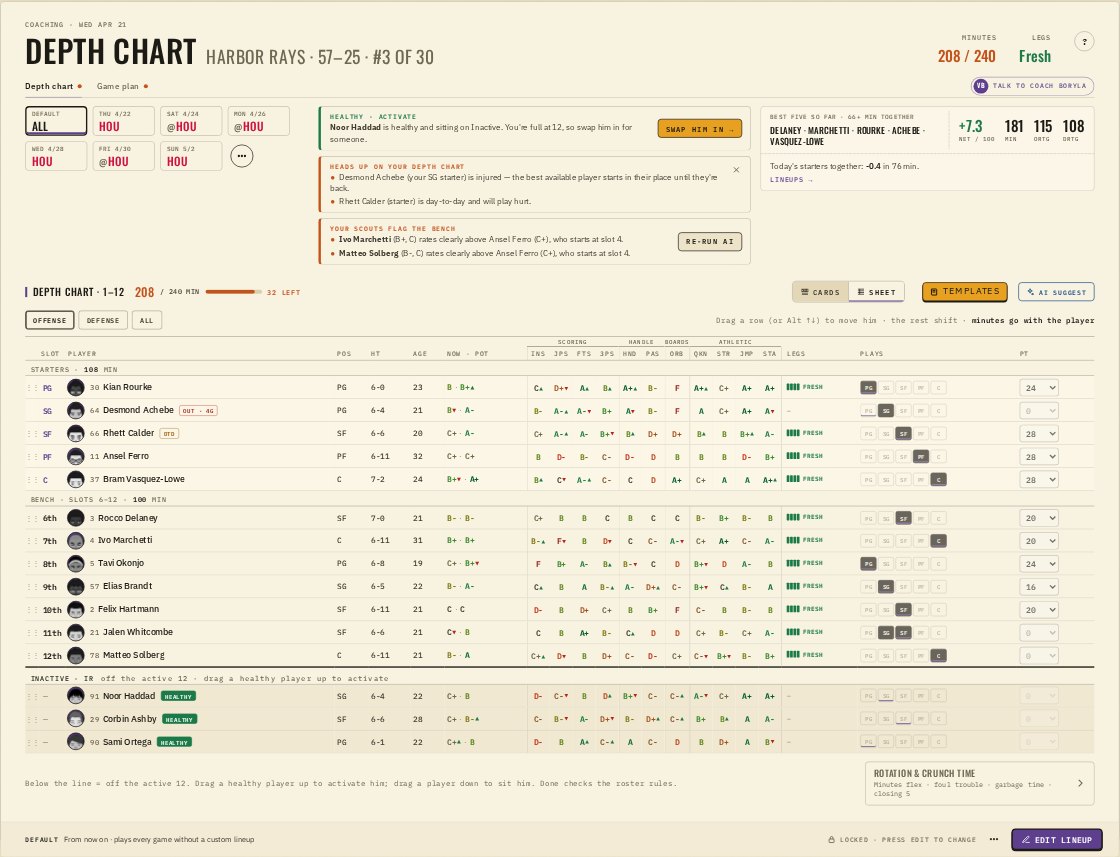1120x857 pixels.
Task: Click Elias Brandt's player avatar
Action: tap(76, 586)
